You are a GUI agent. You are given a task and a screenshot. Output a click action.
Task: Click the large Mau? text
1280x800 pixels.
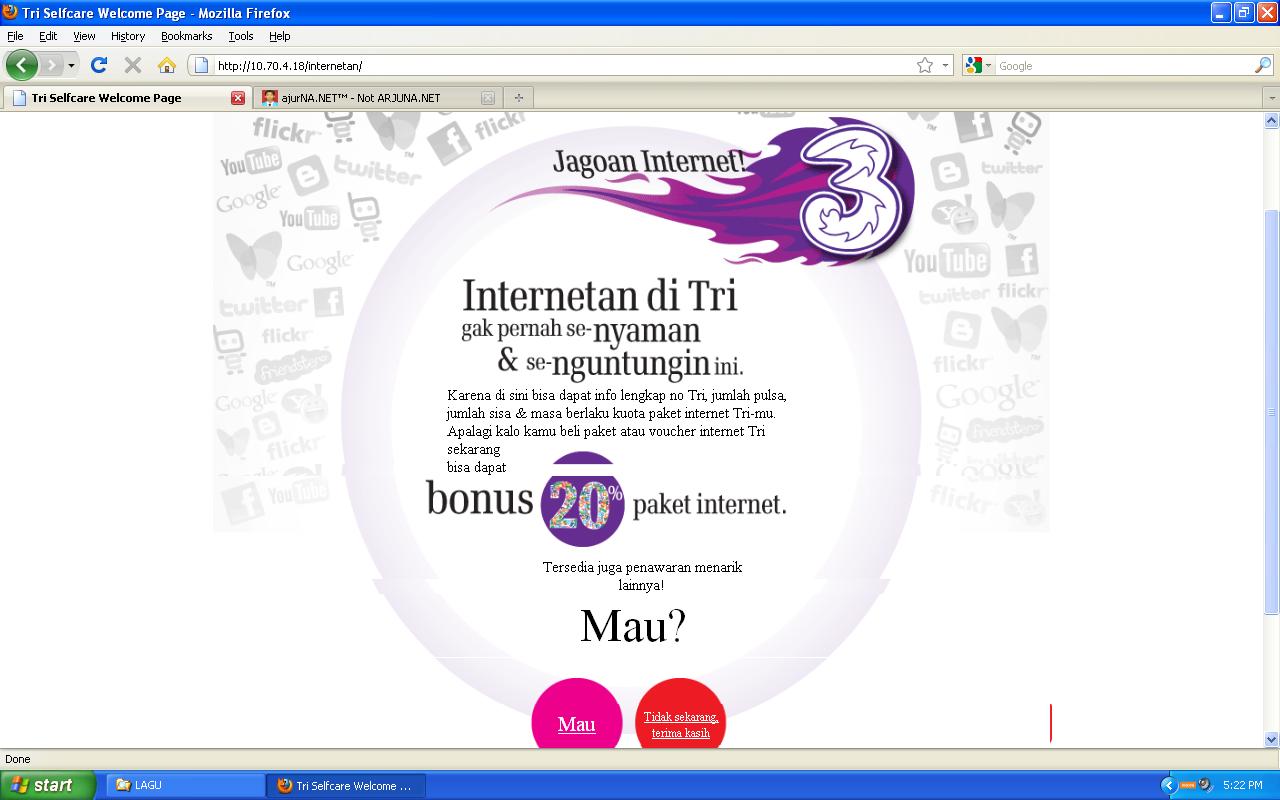pyautogui.click(x=633, y=626)
